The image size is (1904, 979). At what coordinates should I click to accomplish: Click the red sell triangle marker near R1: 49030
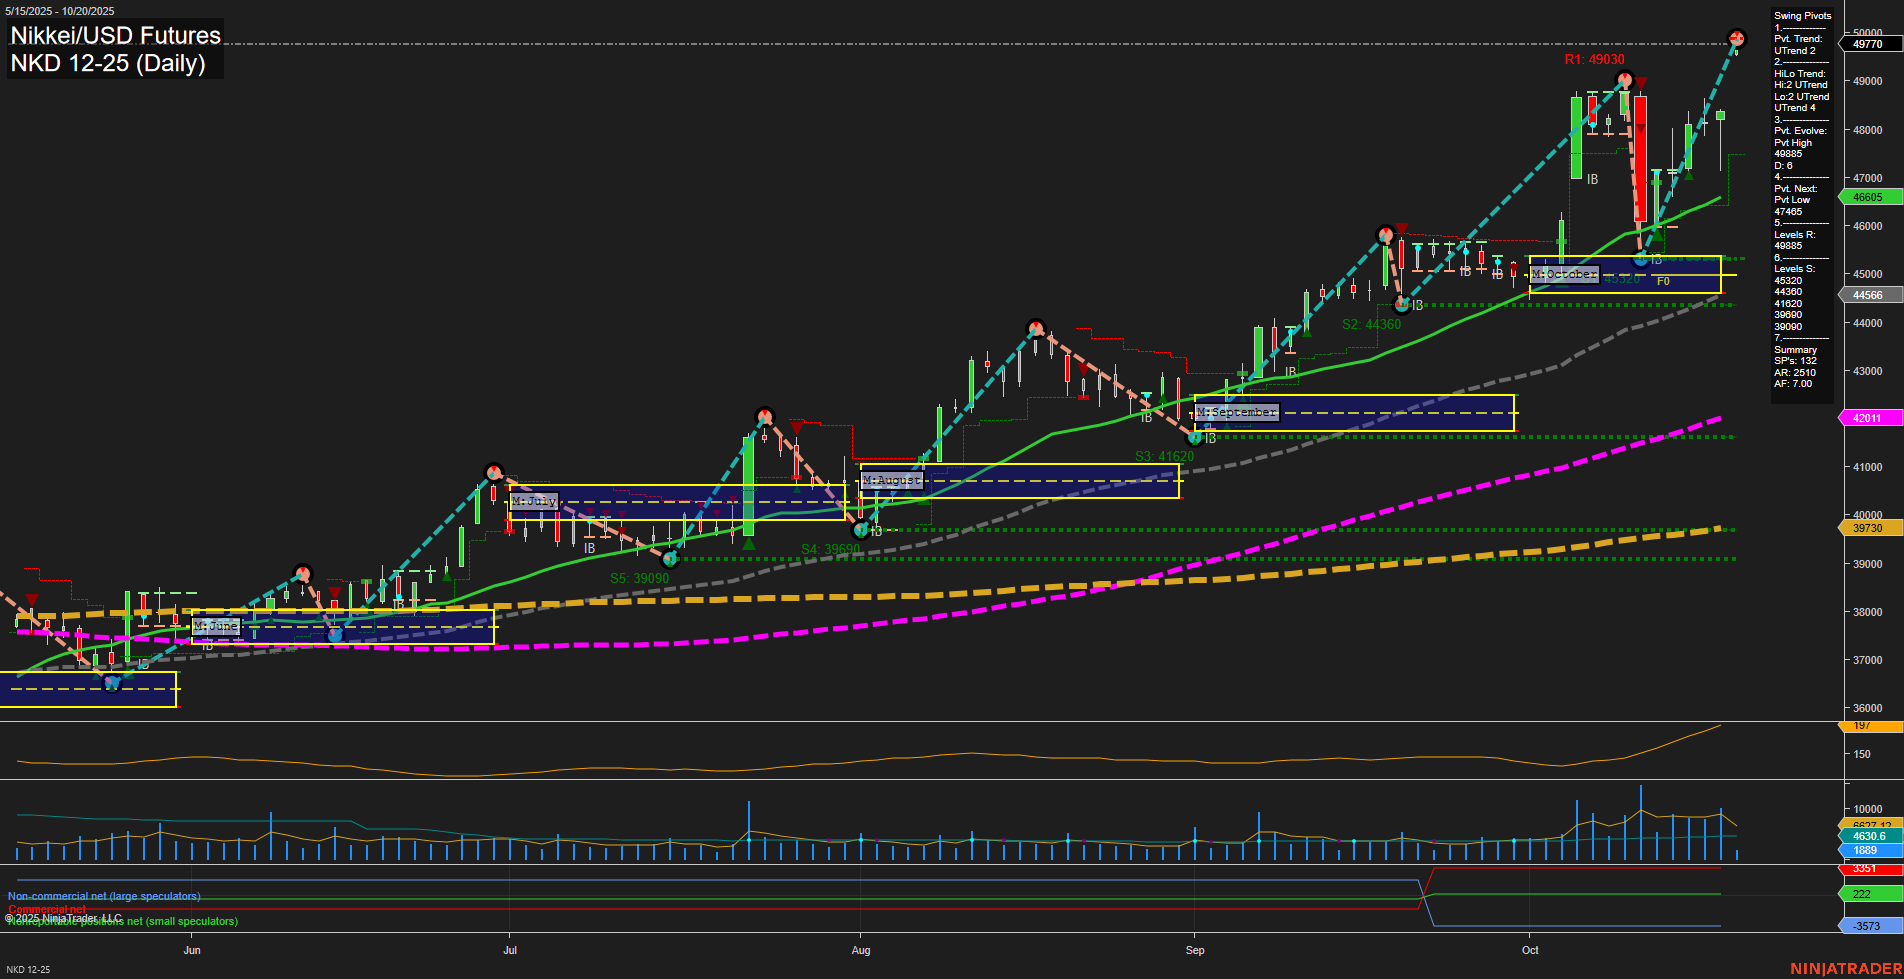tap(1643, 80)
